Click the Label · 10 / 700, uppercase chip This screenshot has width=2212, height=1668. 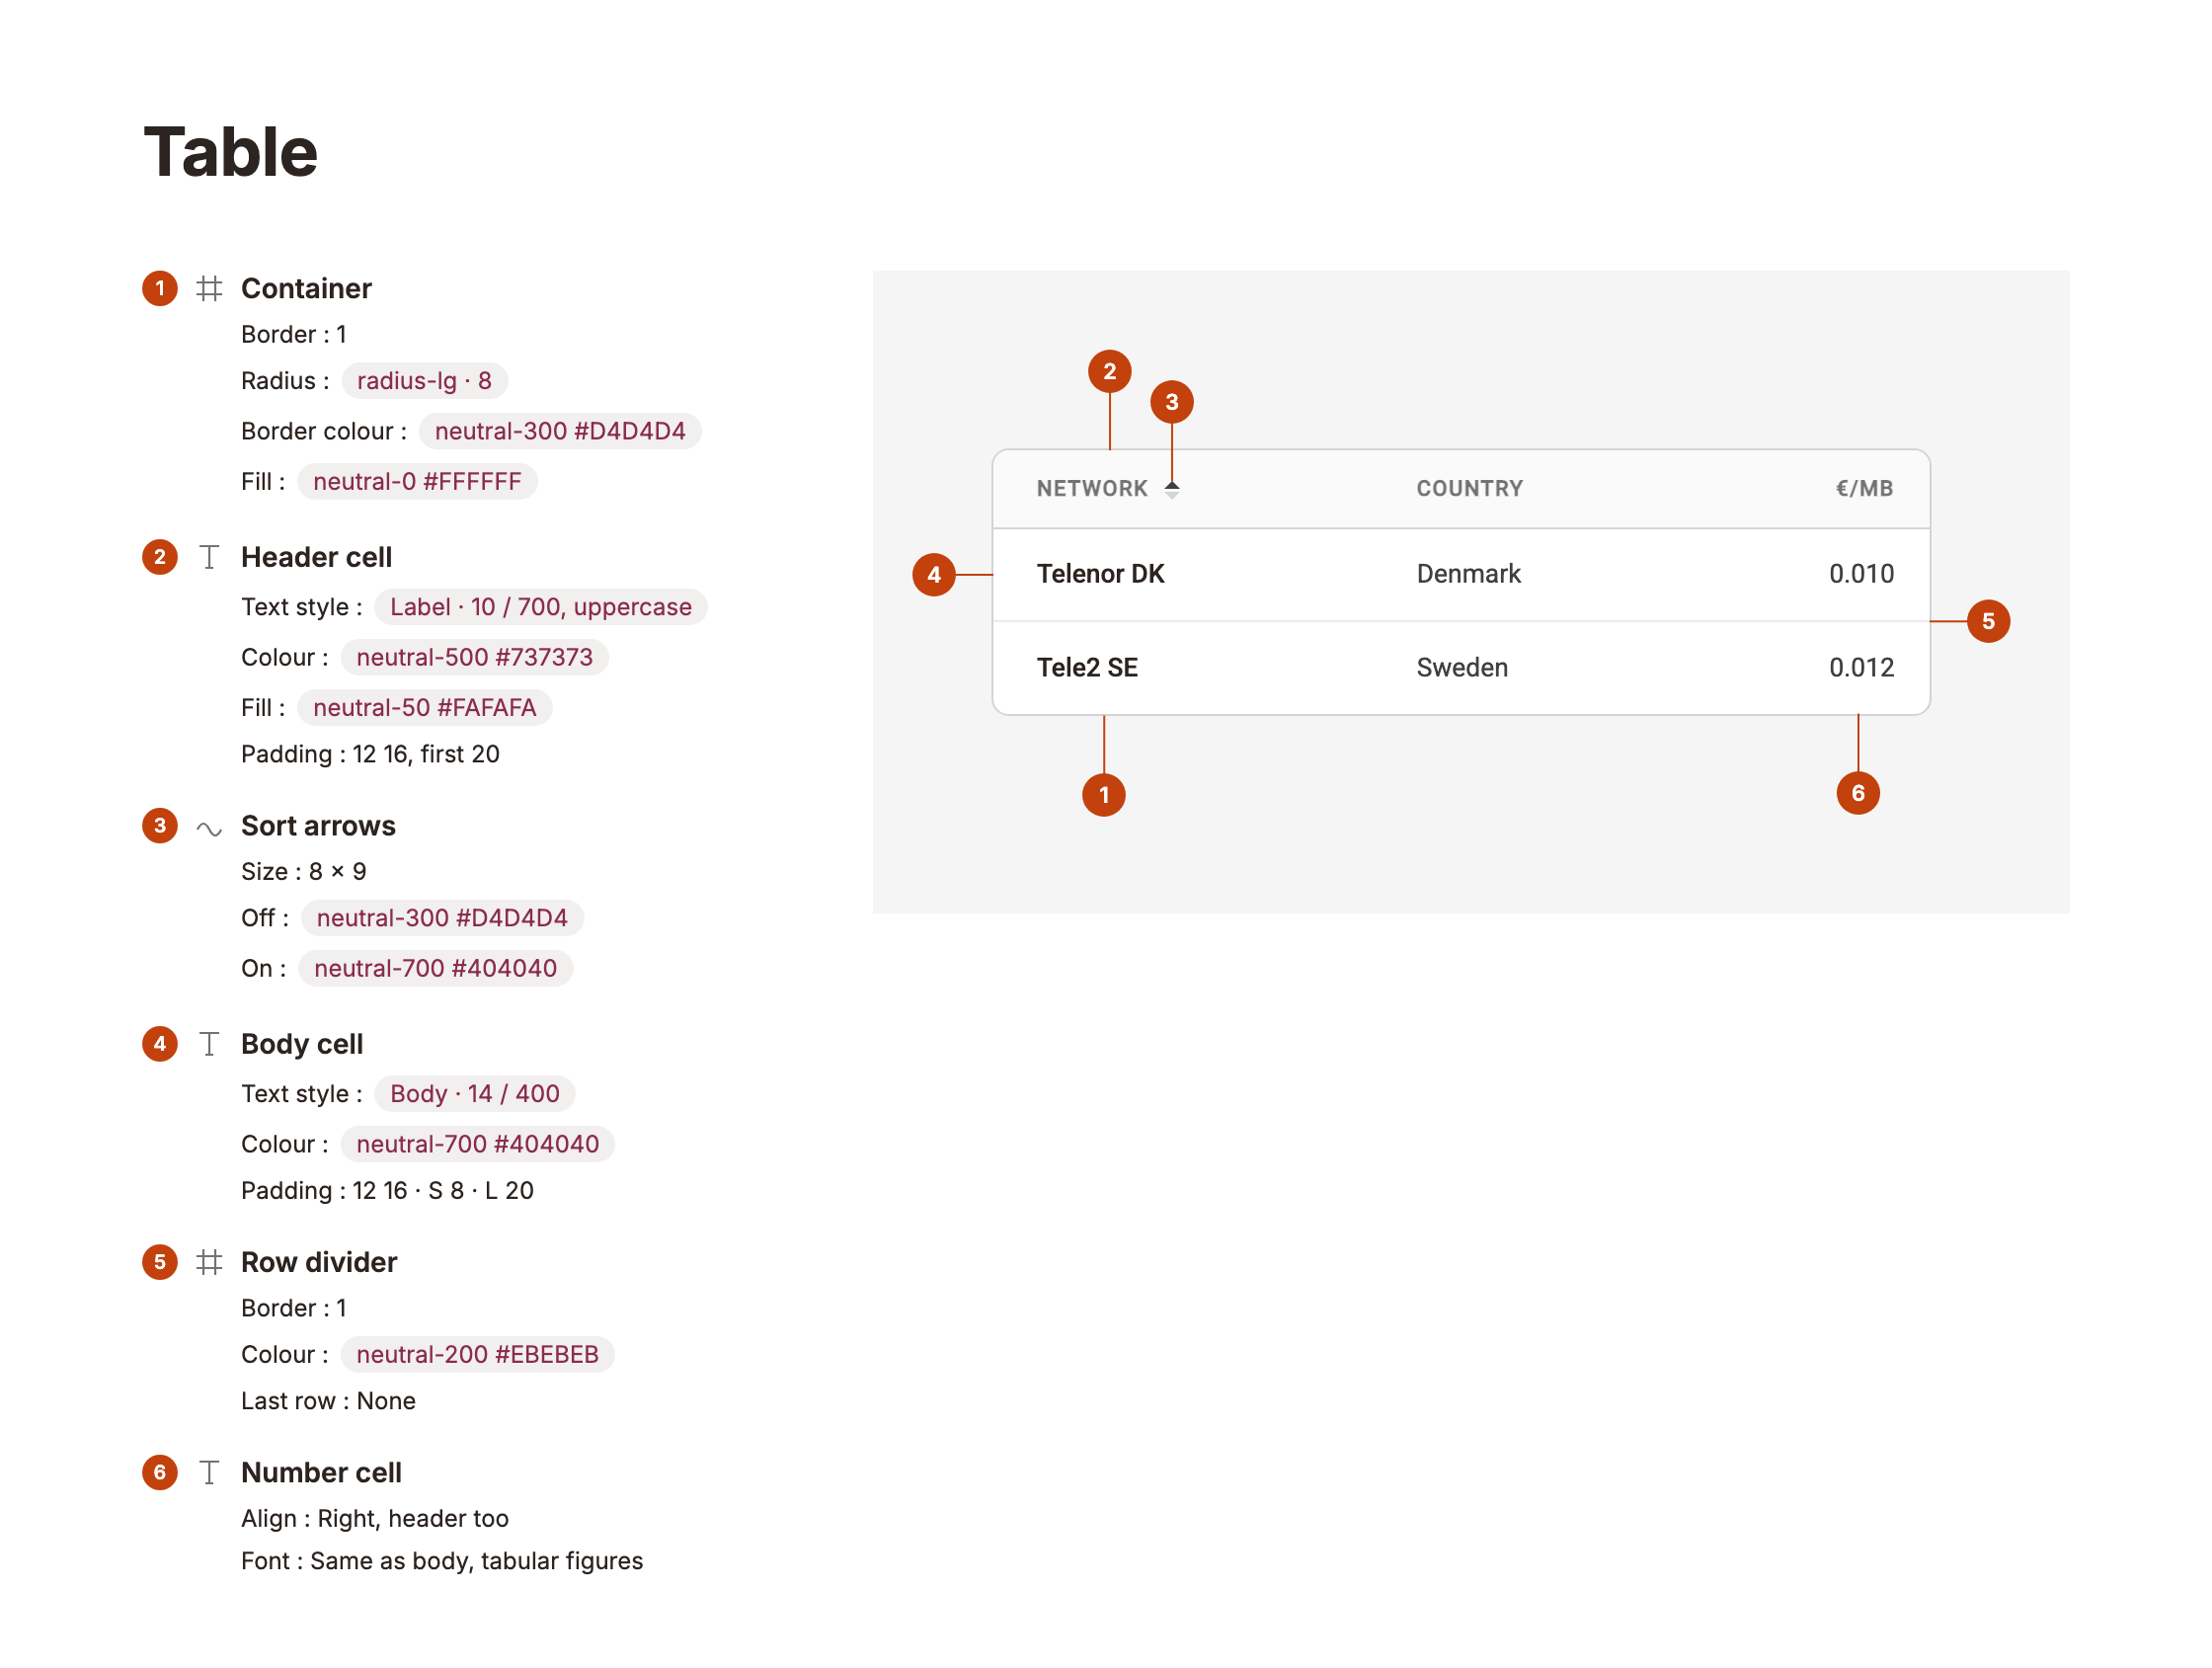click(540, 608)
